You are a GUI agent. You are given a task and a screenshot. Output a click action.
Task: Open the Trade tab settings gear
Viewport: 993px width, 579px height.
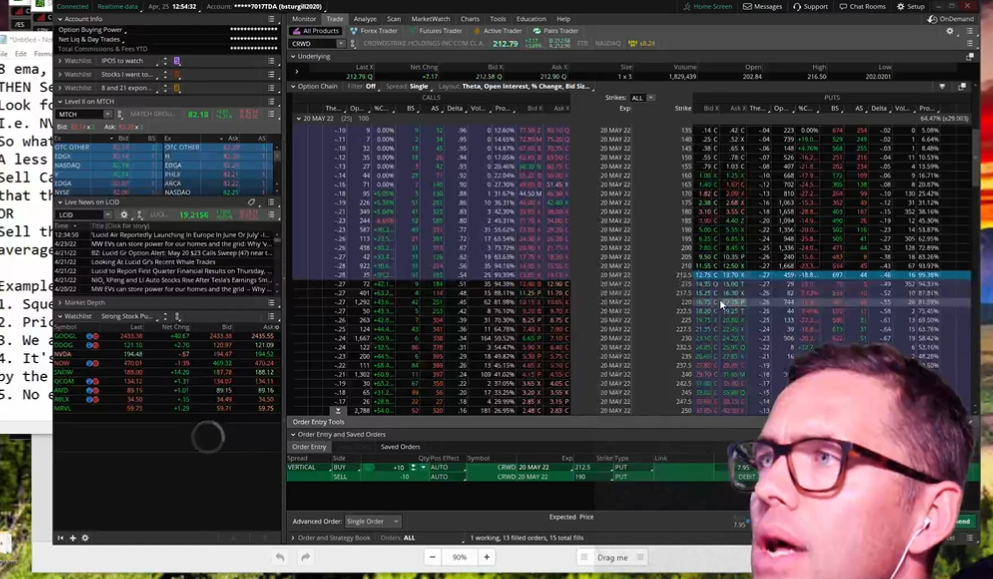tap(949, 30)
